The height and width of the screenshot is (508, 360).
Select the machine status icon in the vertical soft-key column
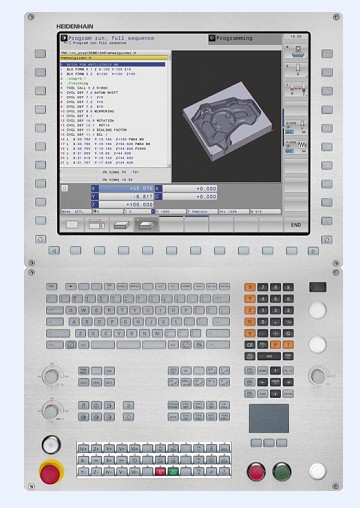[297, 52]
